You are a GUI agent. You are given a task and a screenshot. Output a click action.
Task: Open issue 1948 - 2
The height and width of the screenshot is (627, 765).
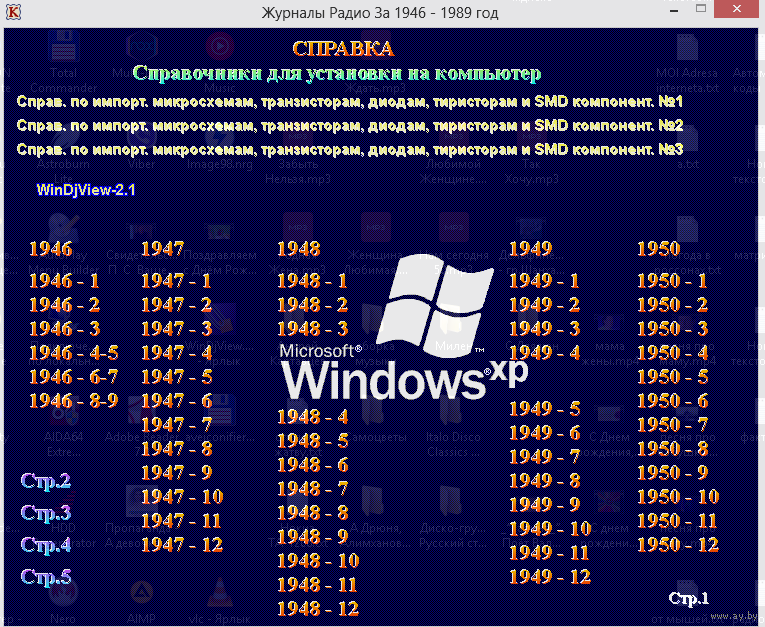312,305
